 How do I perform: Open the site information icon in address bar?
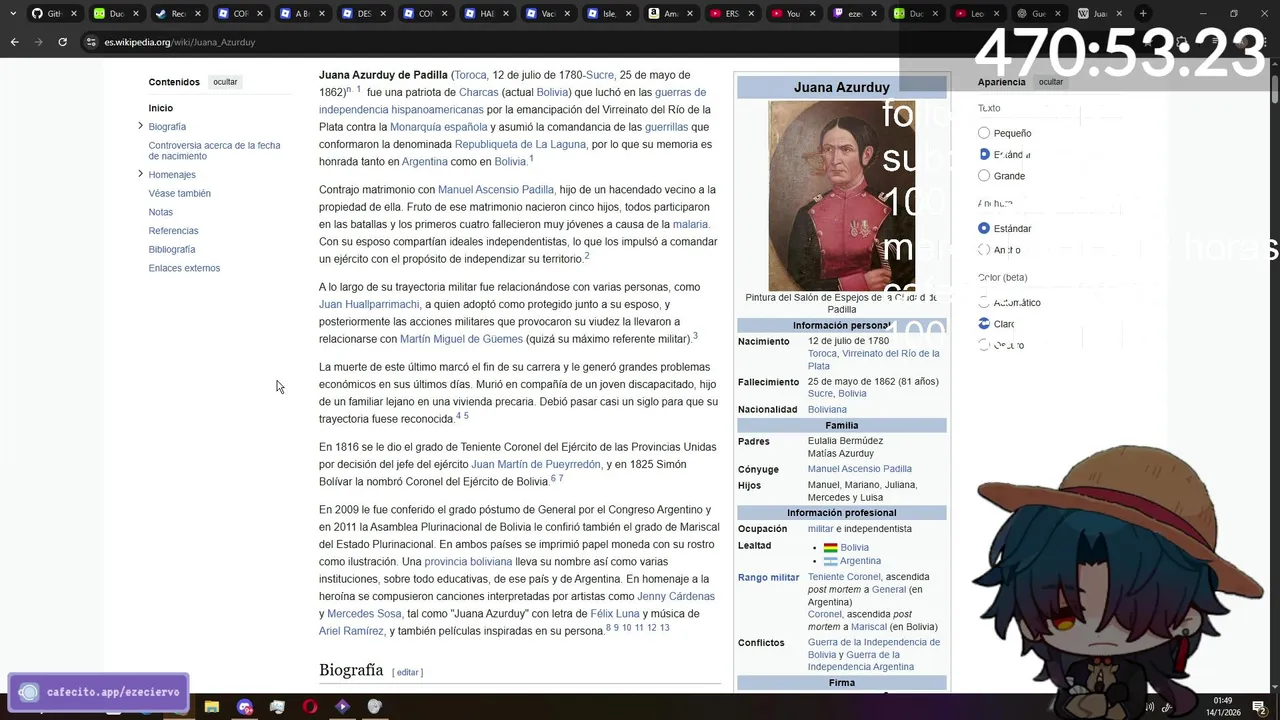point(91,42)
